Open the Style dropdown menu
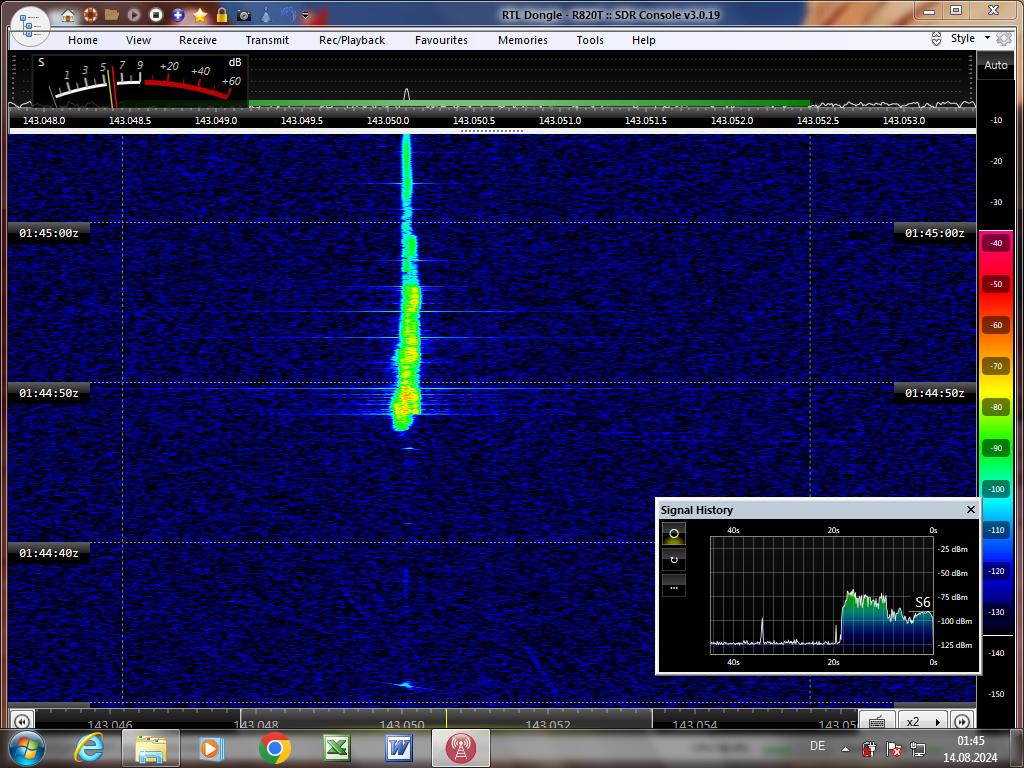The width and height of the screenshot is (1024, 768). 970,38
